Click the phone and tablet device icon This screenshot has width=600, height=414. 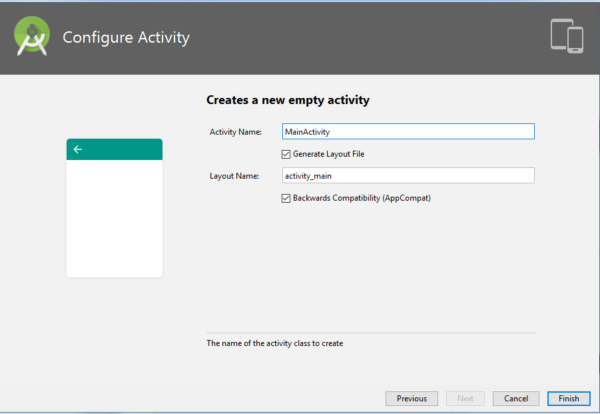coord(566,35)
